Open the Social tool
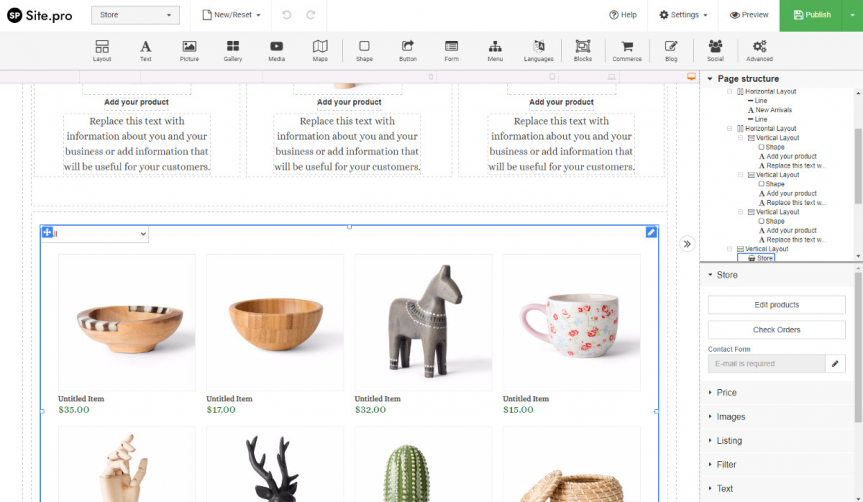863x502 pixels. click(x=715, y=50)
